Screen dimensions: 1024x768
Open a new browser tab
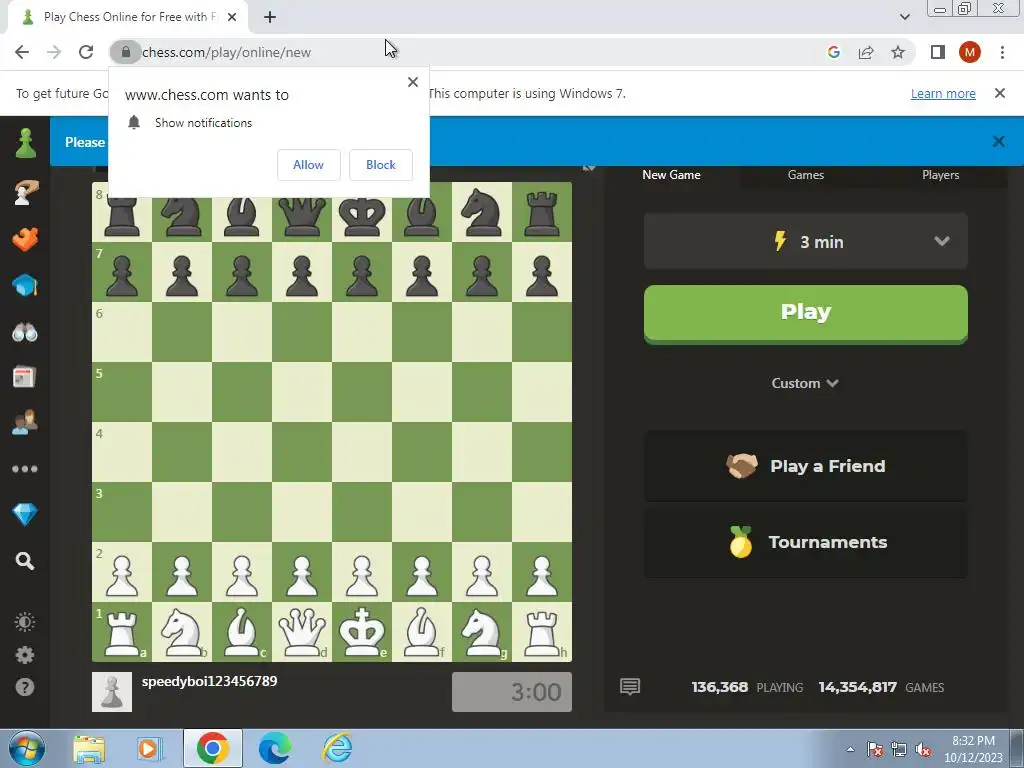pyautogui.click(x=270, y=17)
